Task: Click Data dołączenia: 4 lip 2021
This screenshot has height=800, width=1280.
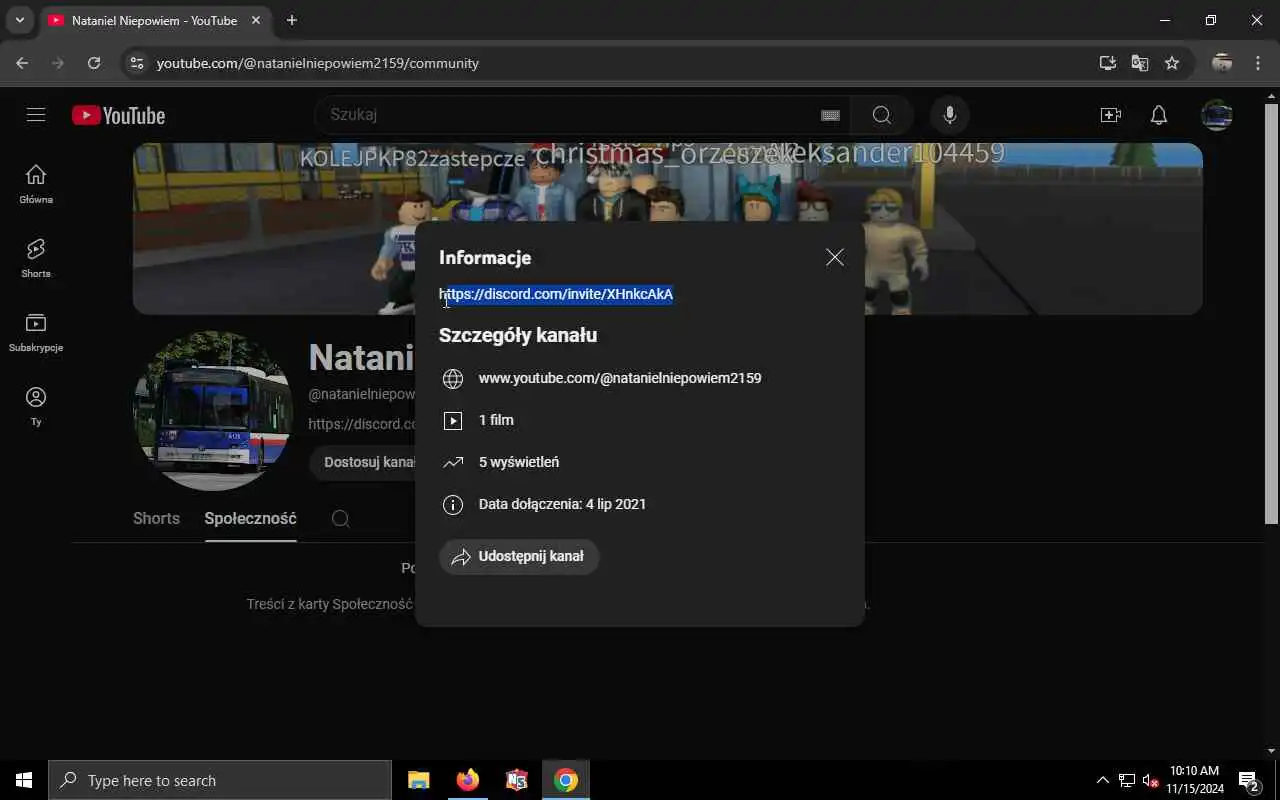Action: tap(562, 504)
